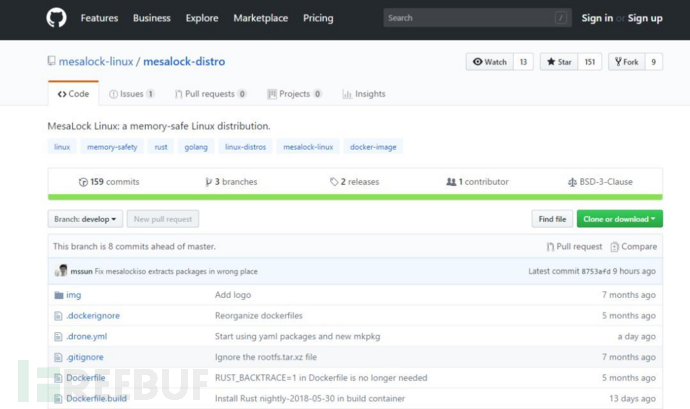Expand the Branch: develop dropdown
Image resolution: width=690 pixels, height=409 pixels.
click(85, 219)
